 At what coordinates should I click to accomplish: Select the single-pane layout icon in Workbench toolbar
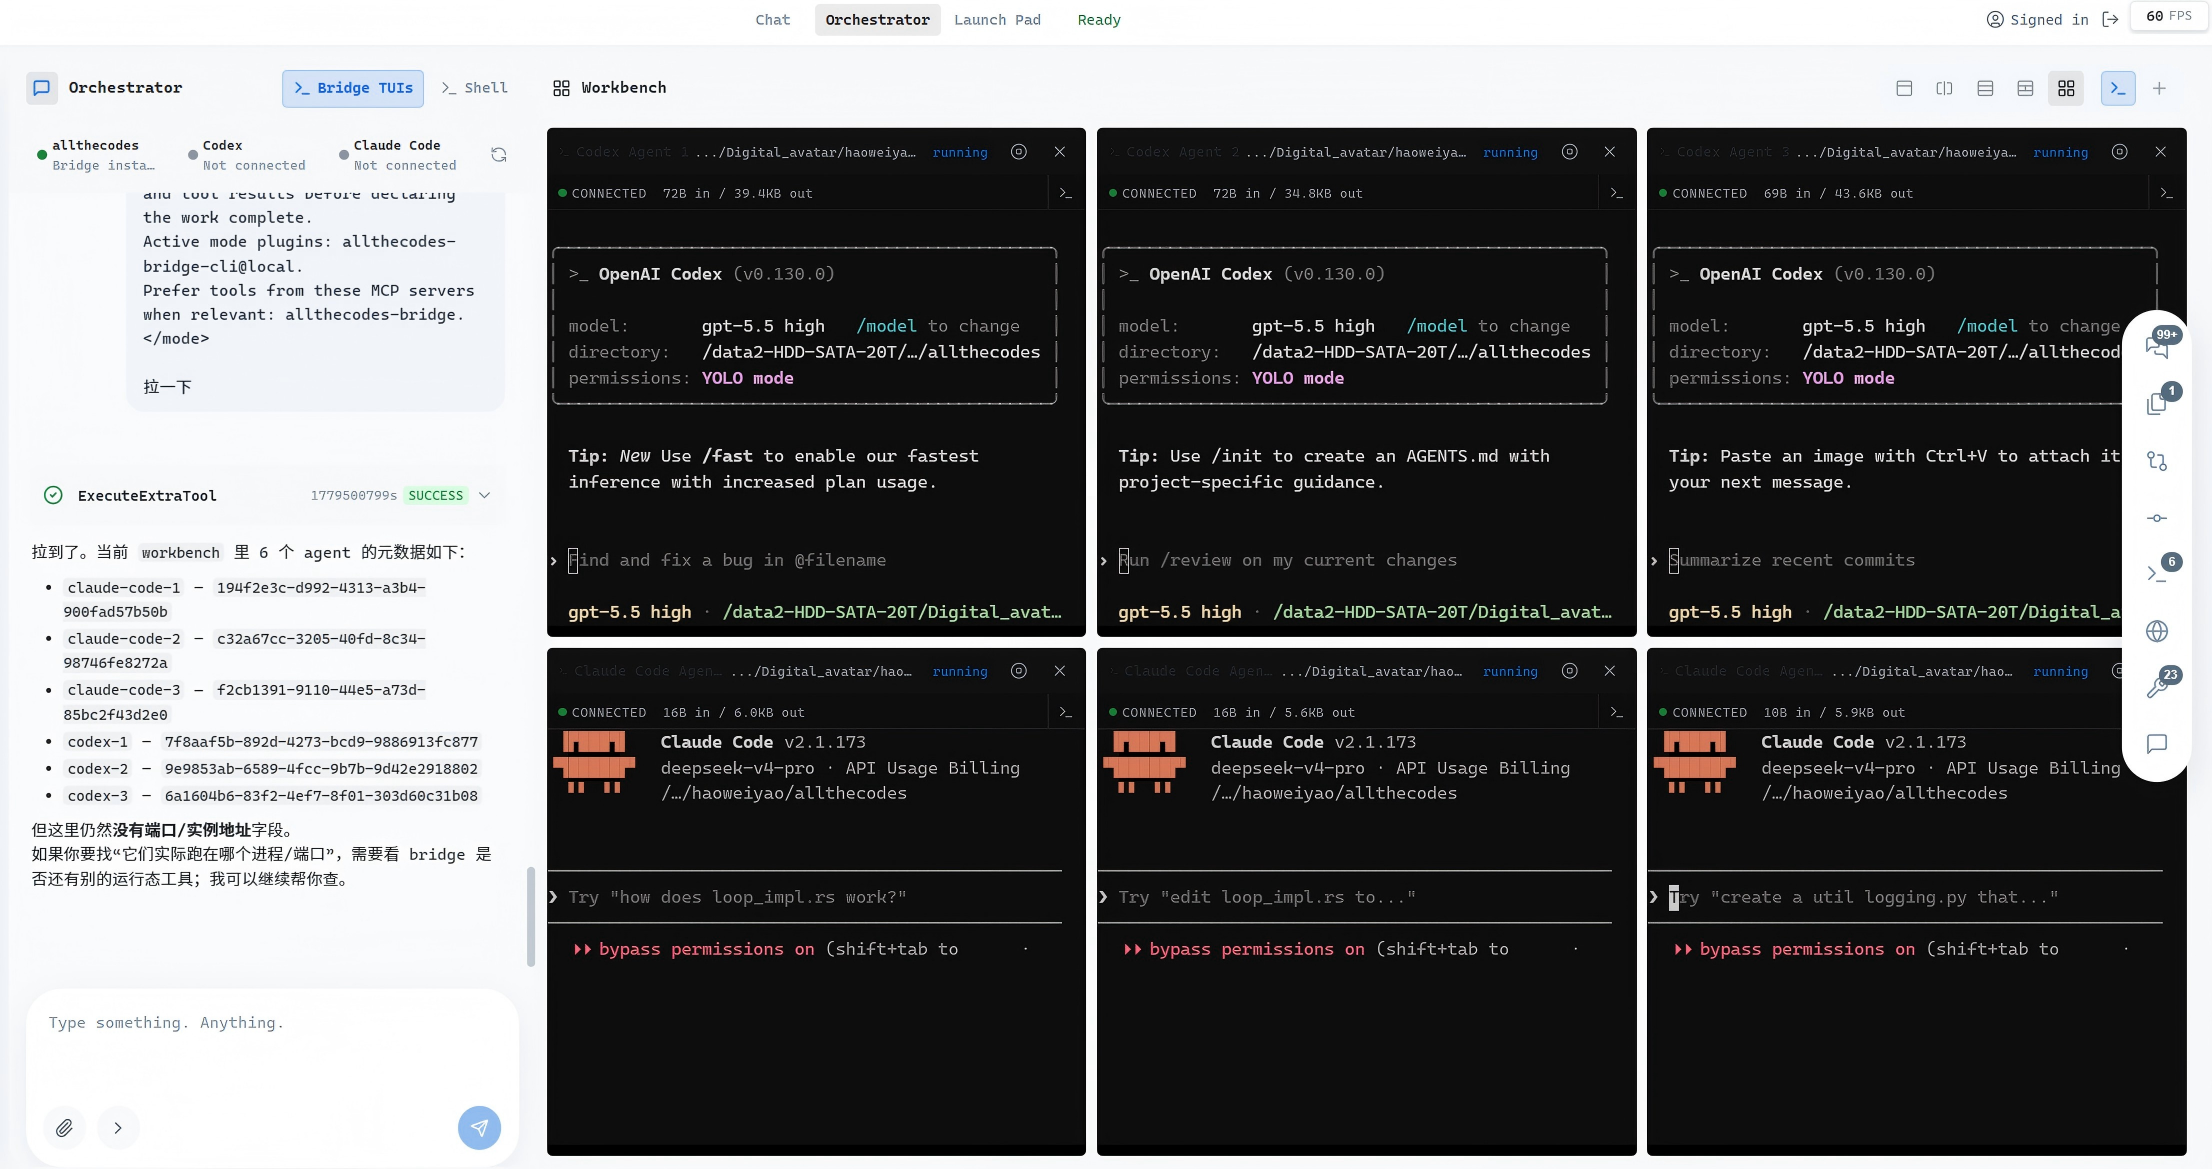pyautogui.click(x=1904, y=88)
